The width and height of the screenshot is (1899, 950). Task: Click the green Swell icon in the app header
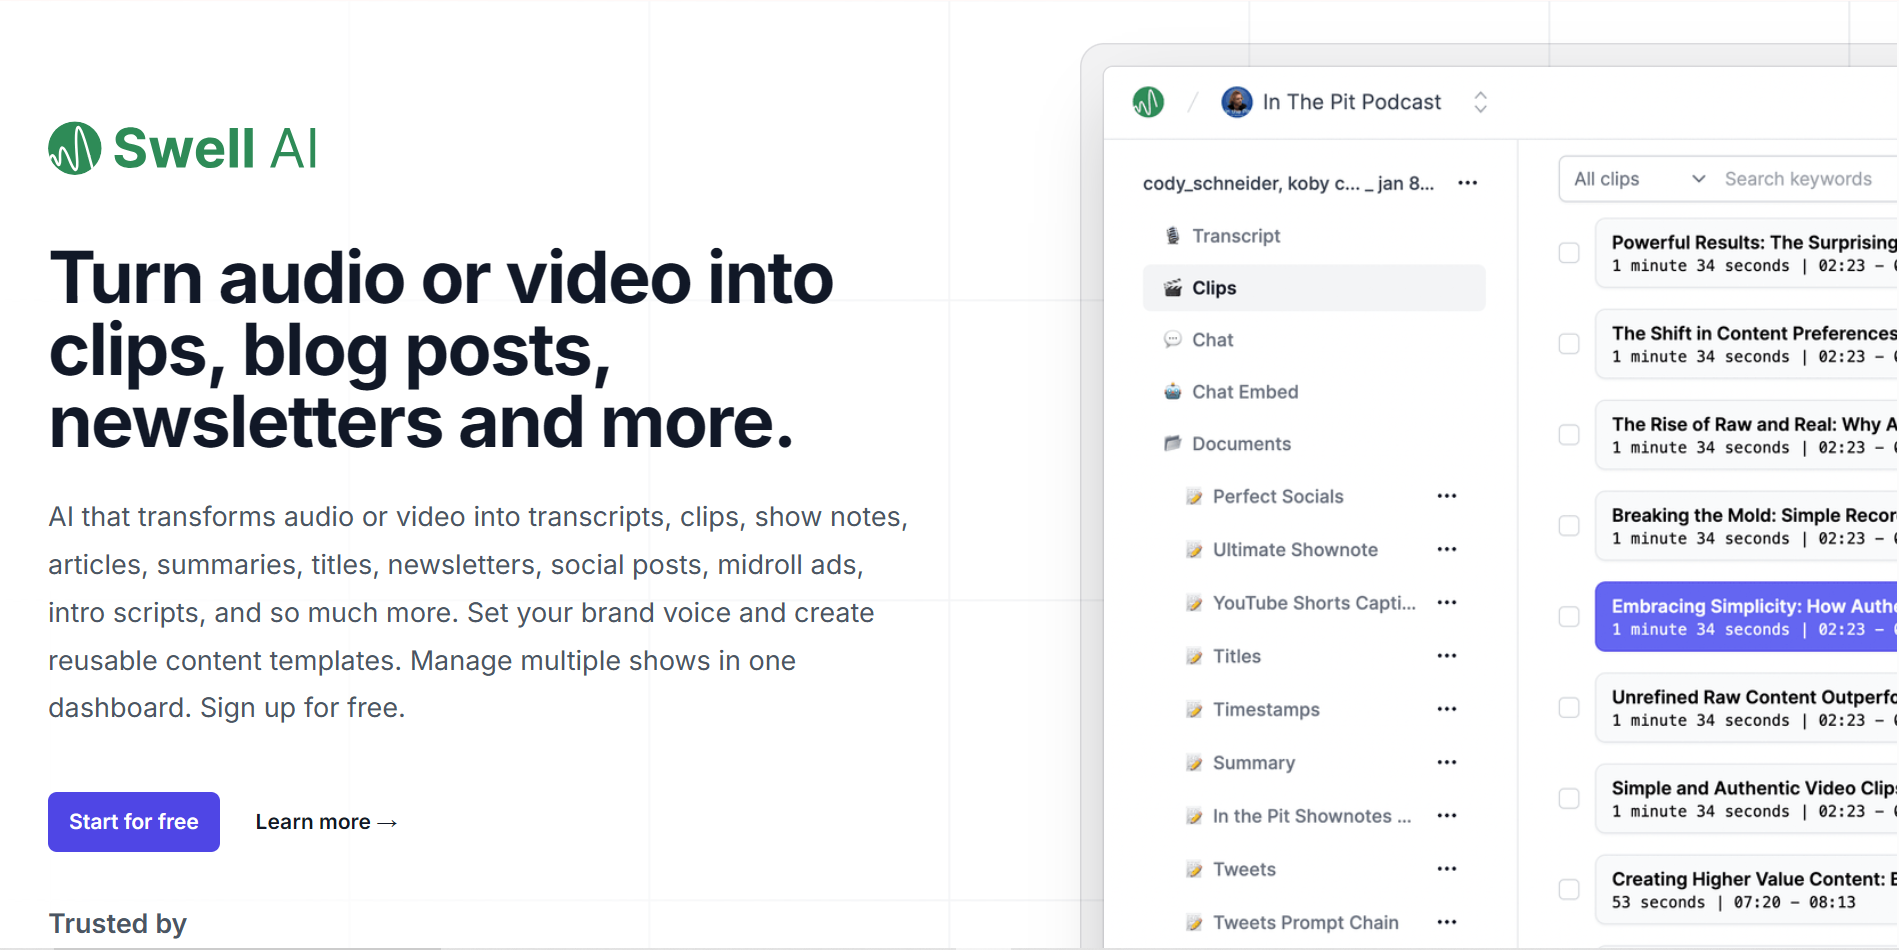1148,102
